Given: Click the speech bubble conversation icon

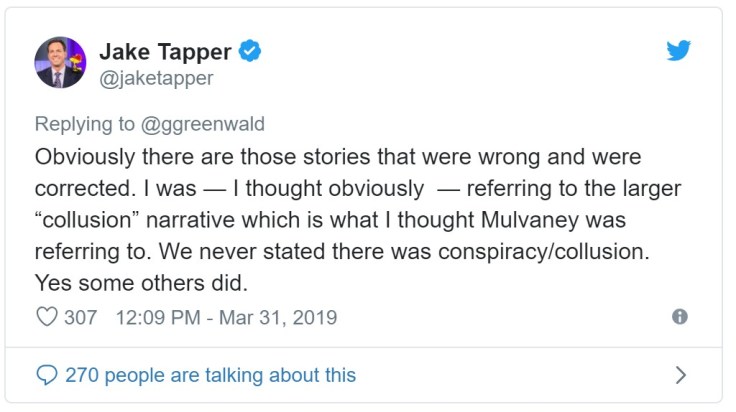Looking at the screenshot, I should [47, 376].
